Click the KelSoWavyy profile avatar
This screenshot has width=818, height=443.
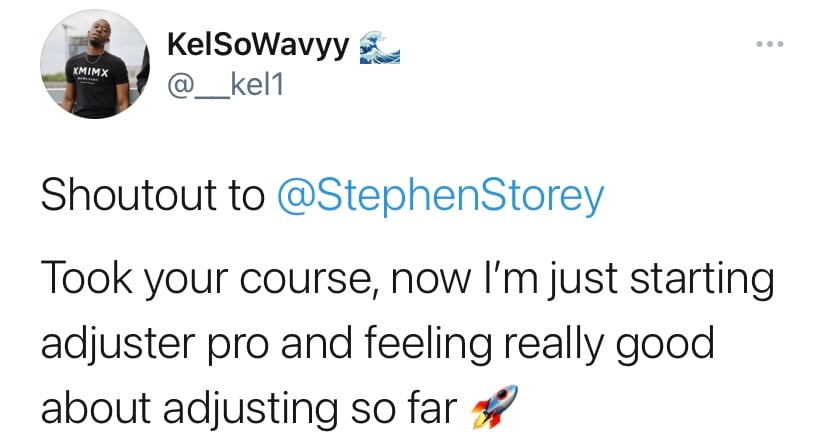tap(89, 69)
